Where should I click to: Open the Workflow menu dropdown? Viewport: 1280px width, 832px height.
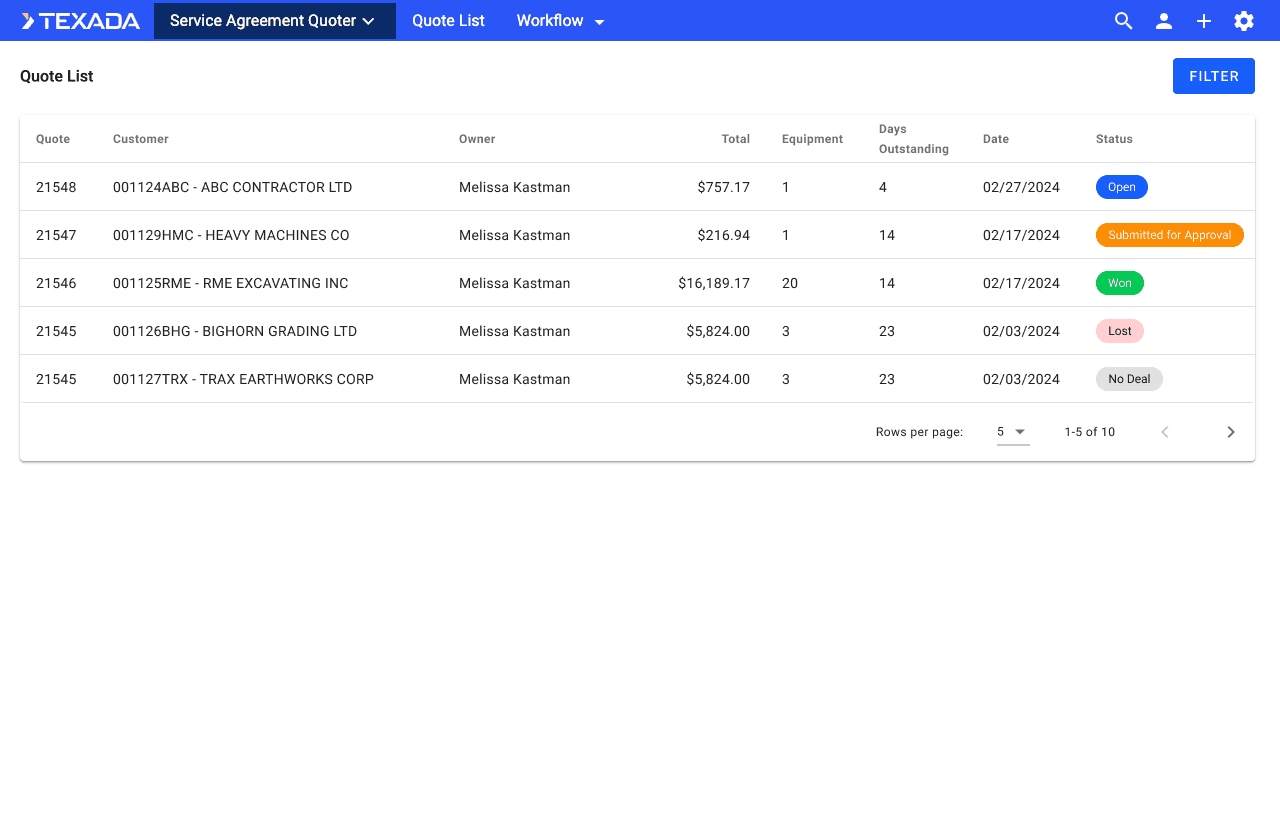click(561, 21)
